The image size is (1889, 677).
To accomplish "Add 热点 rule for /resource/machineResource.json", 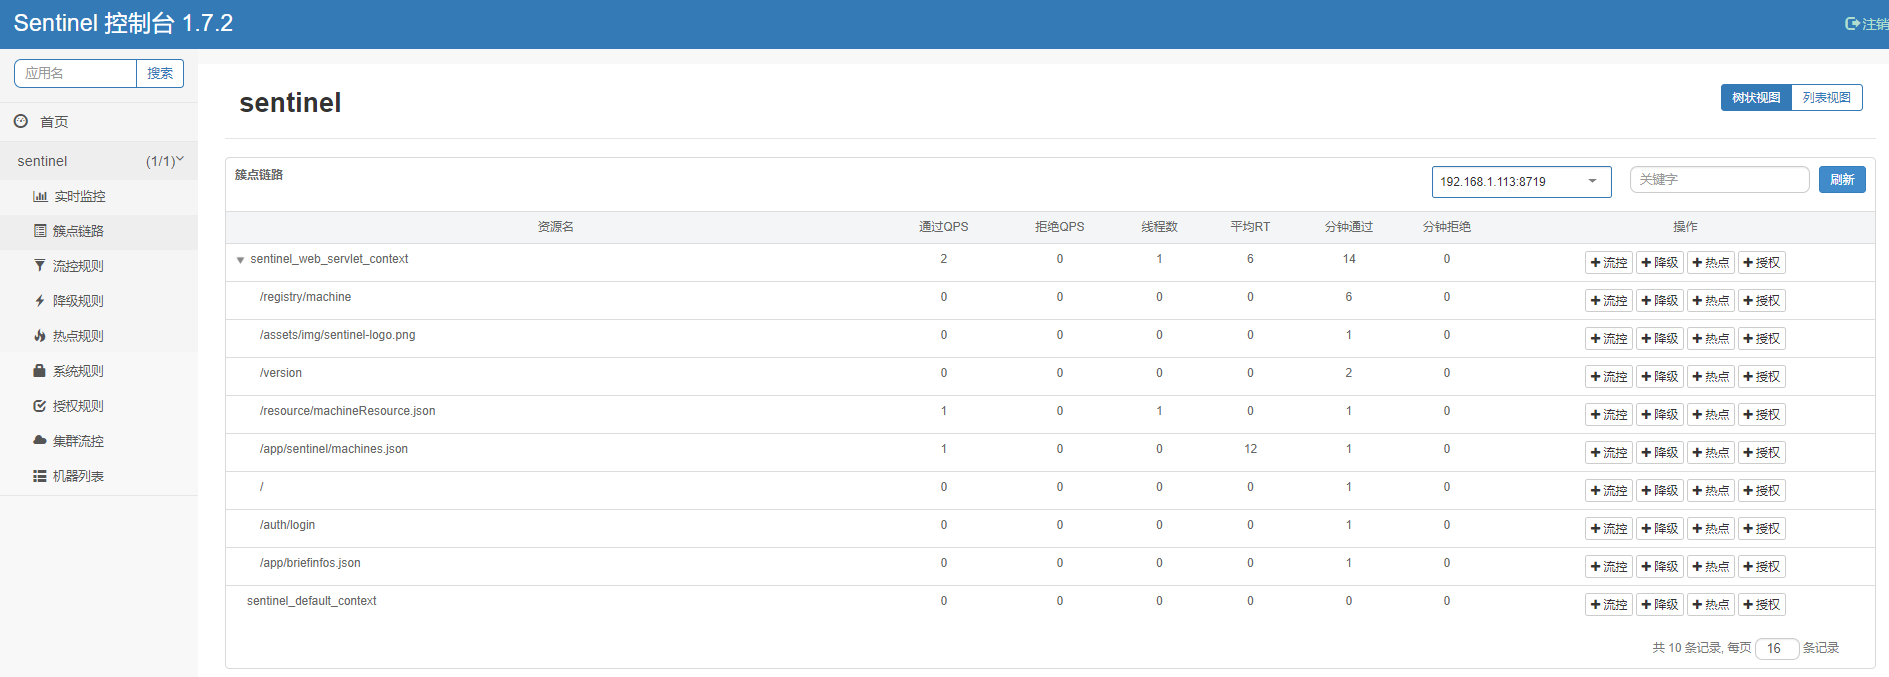I will tap(1711, 414).
